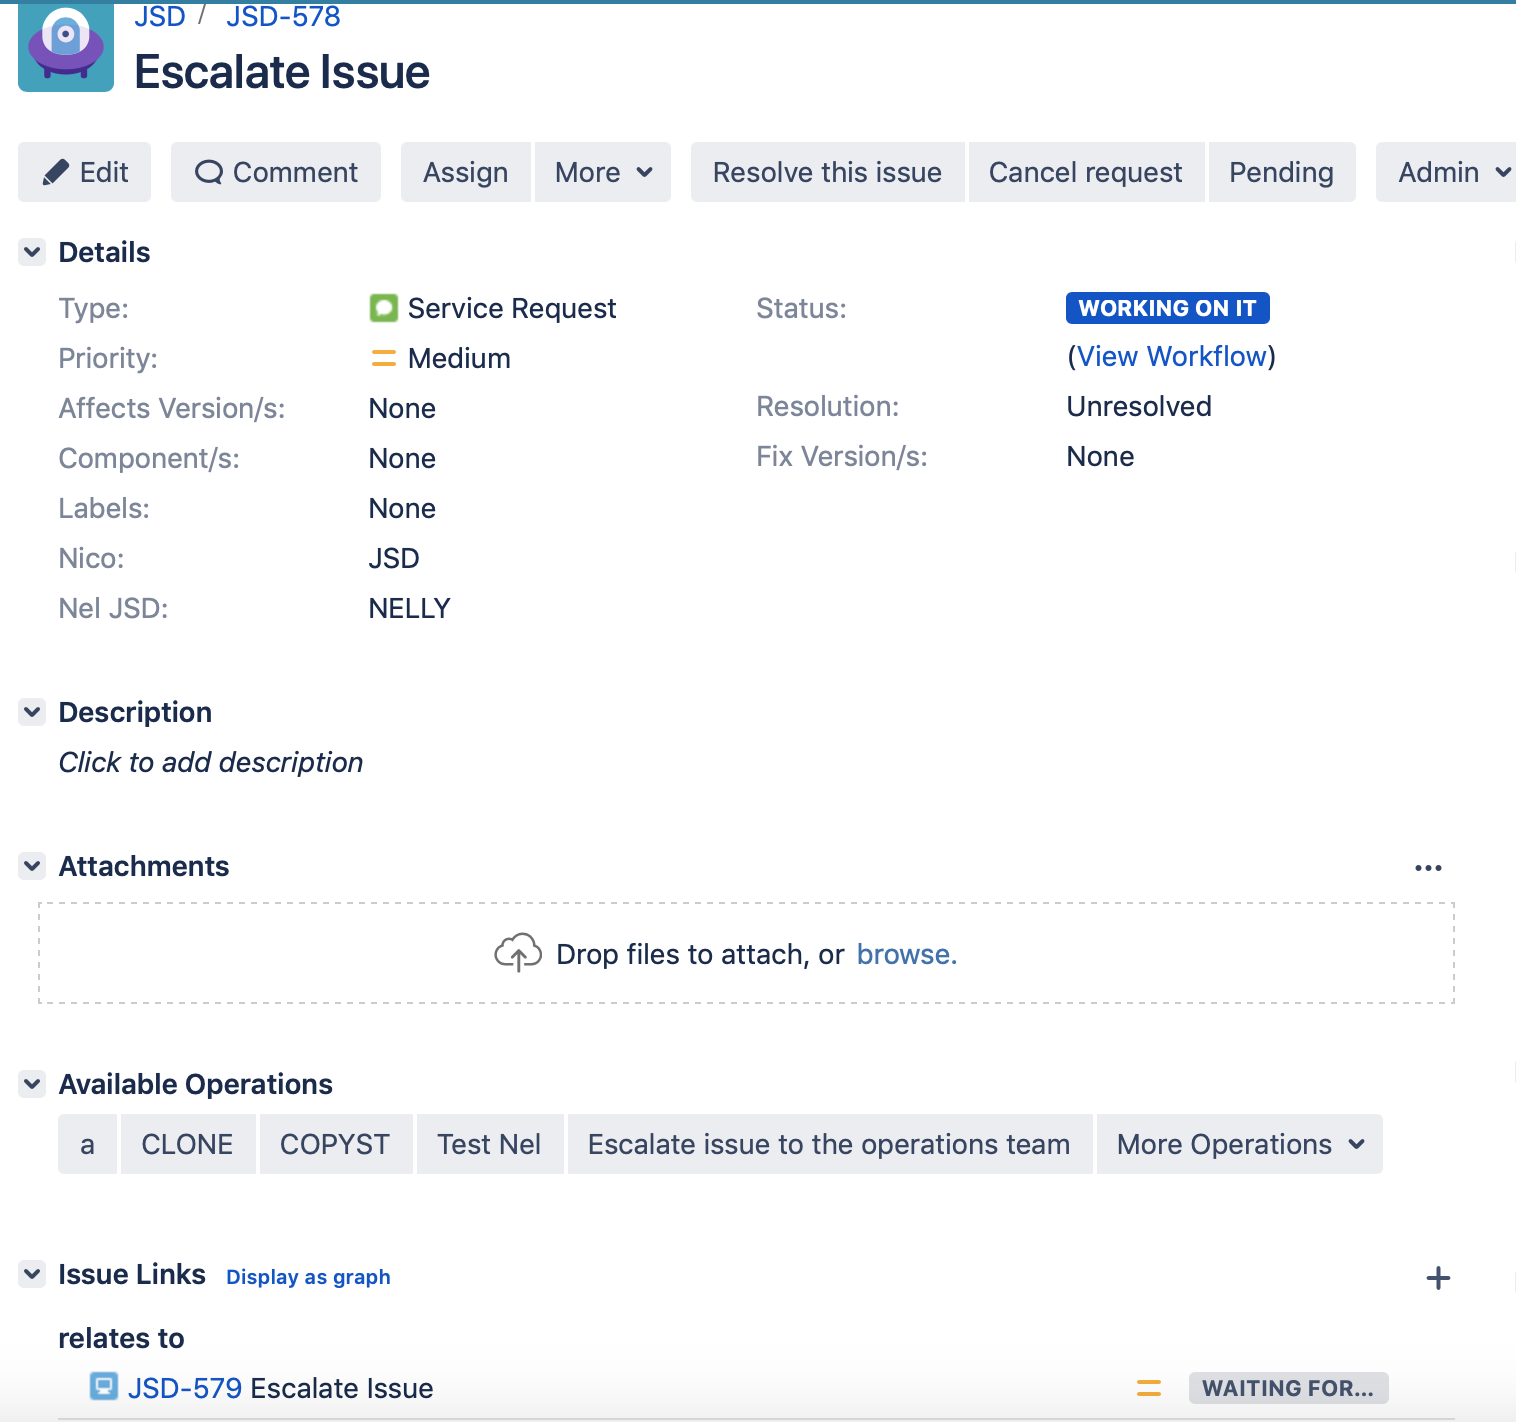Open the Admin dropdown

tap(1448, 171)
